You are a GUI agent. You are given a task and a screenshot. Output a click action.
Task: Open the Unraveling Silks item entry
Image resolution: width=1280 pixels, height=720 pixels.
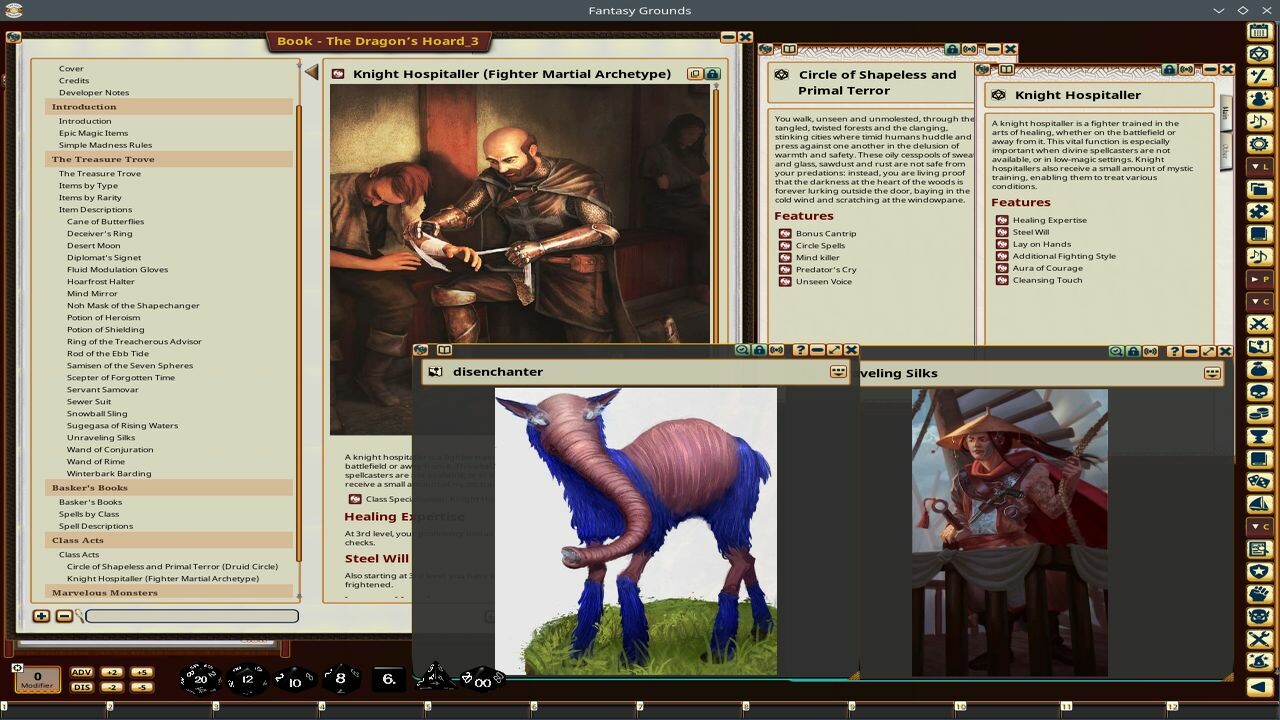[101, 437]
